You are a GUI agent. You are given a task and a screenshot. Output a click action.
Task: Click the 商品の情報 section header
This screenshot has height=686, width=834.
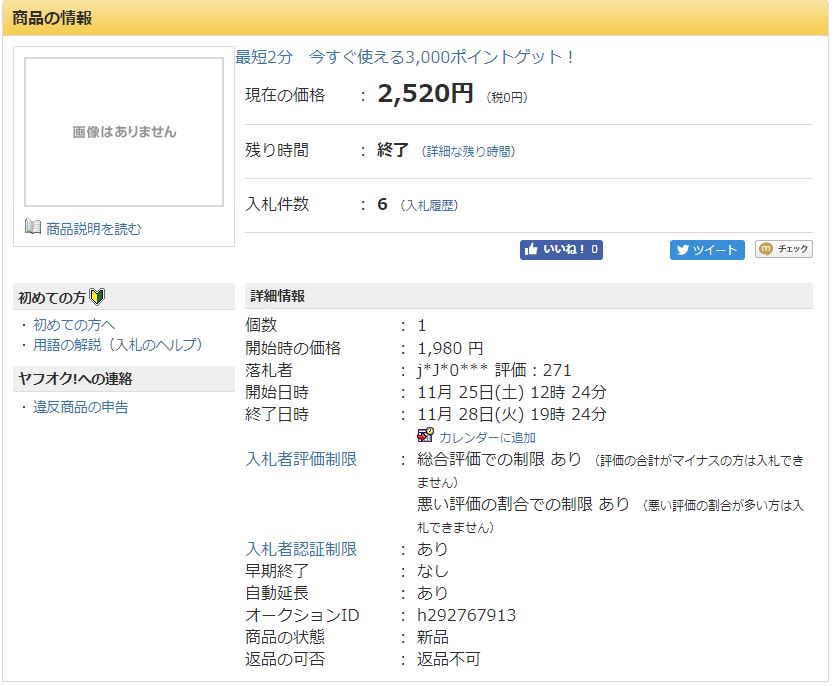pyautogui.click(x=52, y=18)
